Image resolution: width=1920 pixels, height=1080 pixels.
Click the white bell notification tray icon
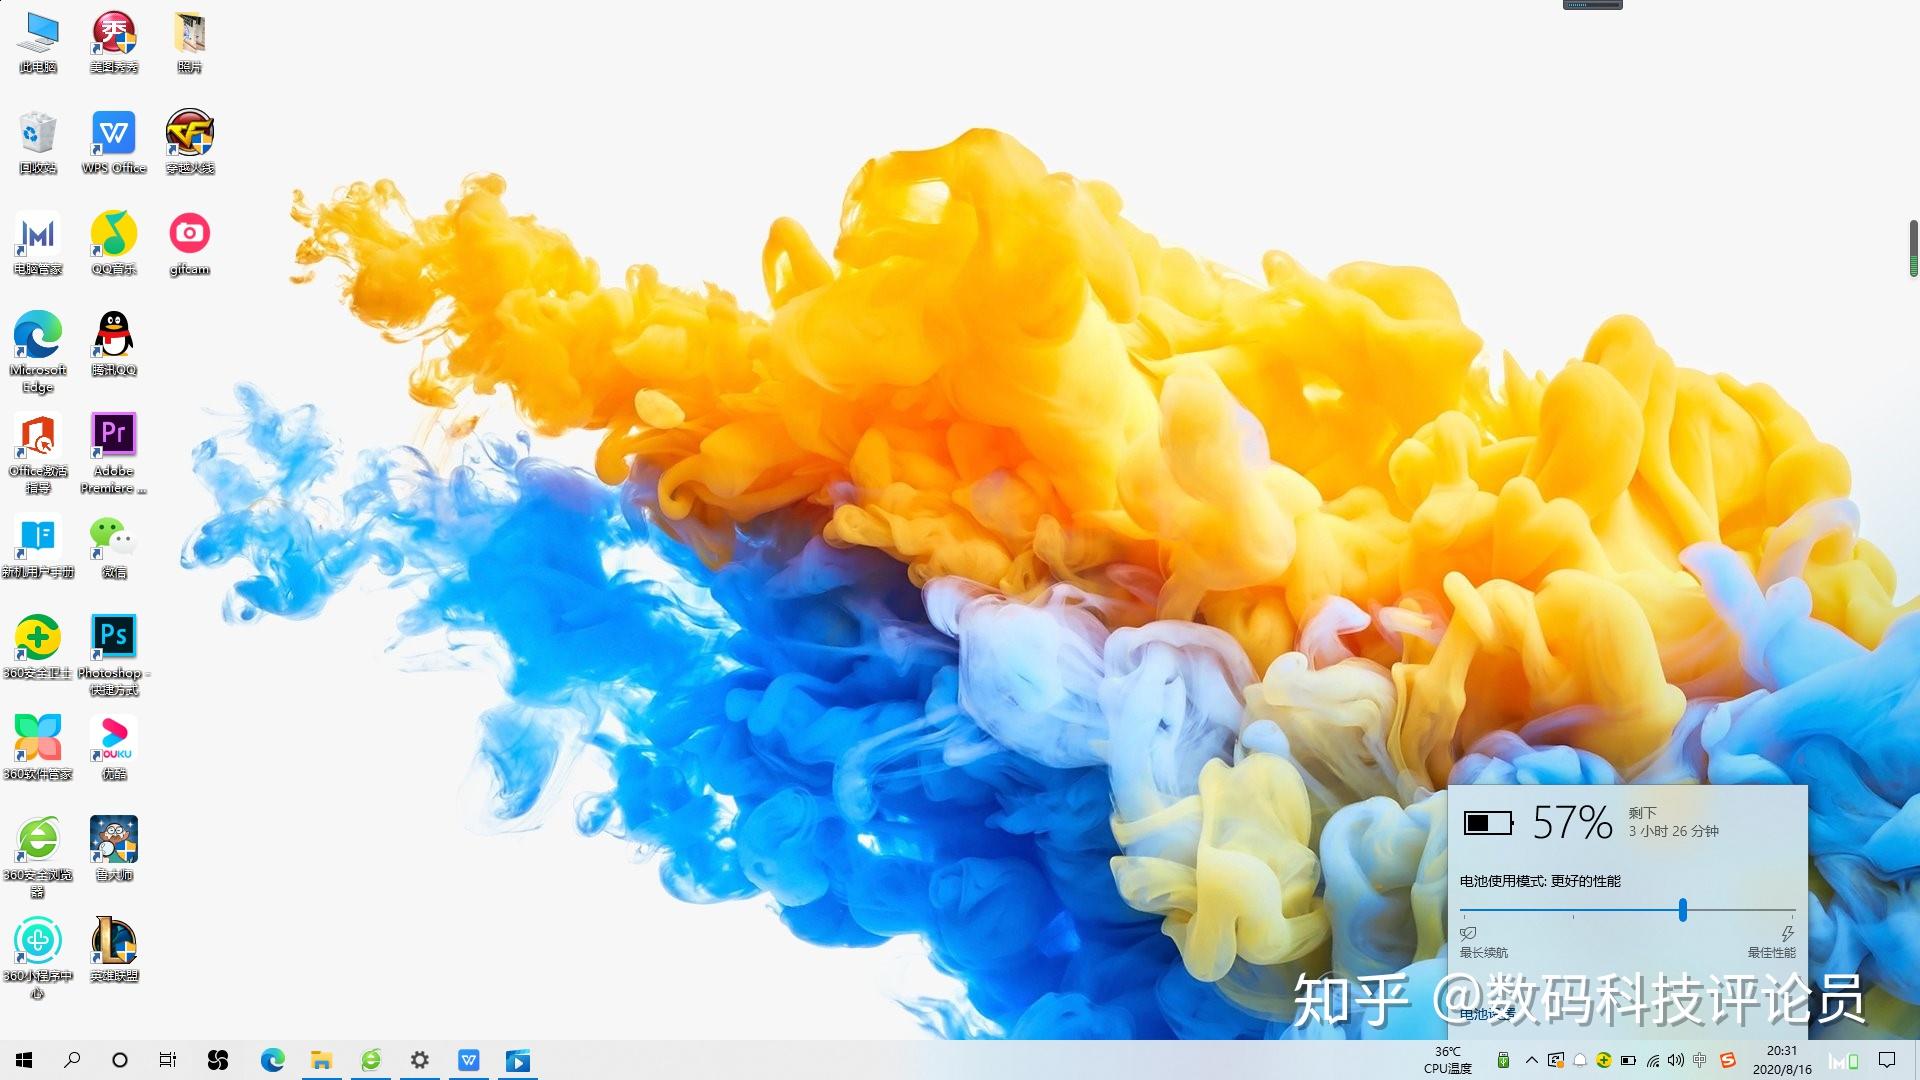coord(1580,1060)
